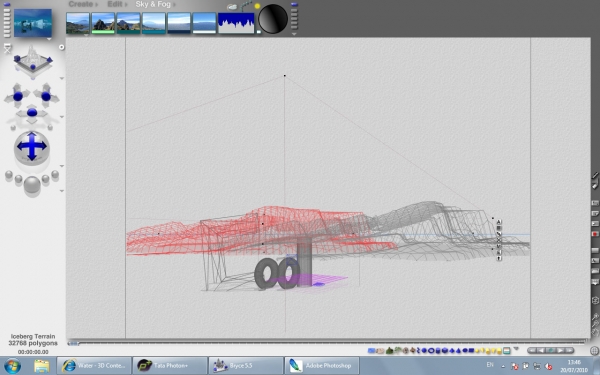Image resolution: width=600 pixels, height=375 pixels.
Task: Open object attributes A icon
Action: [499, 222]
